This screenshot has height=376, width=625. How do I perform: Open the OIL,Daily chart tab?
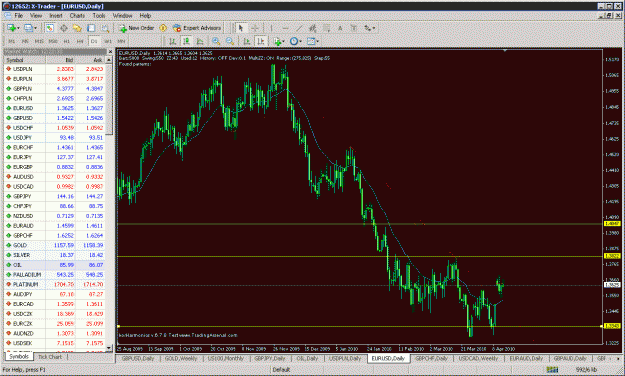pyautogui.click(x=307, y=358)
